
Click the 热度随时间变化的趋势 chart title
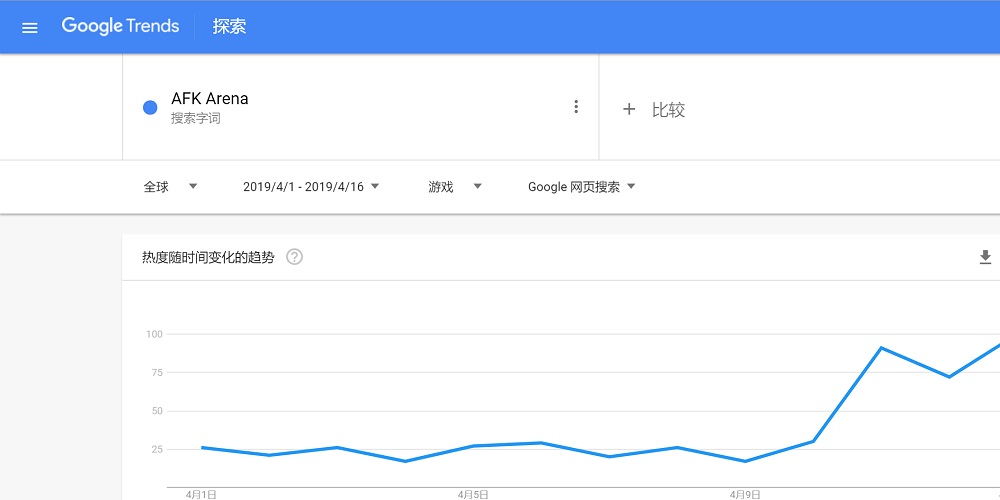pos(208,257)
